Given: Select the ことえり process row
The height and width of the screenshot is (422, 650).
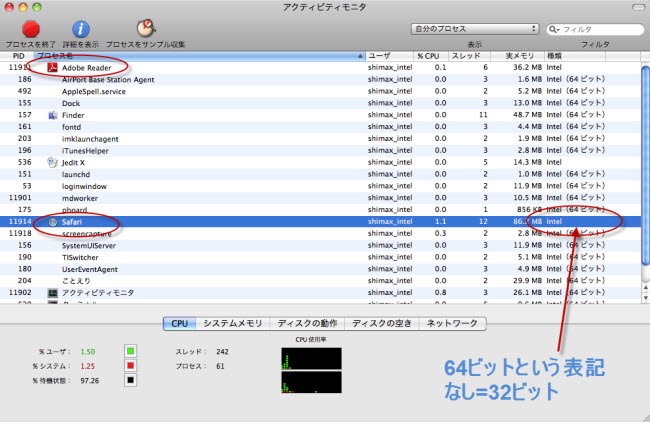Looking at the screenshot, I should (x=320, y=281).
